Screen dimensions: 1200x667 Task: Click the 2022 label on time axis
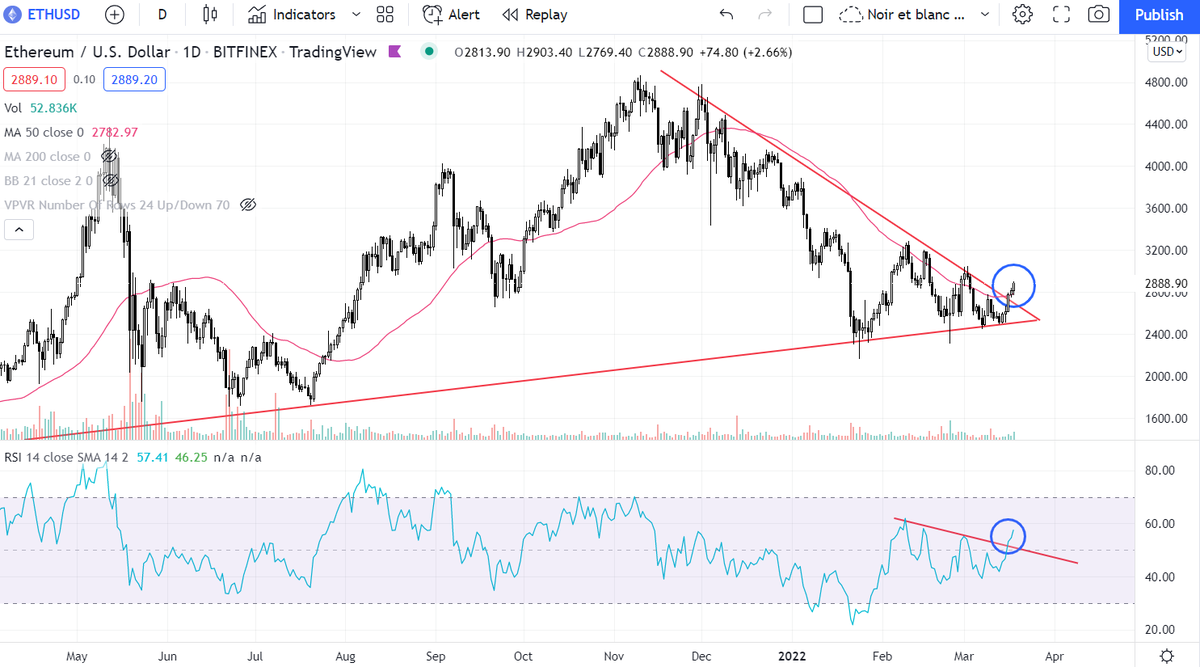tap(791, 656)
